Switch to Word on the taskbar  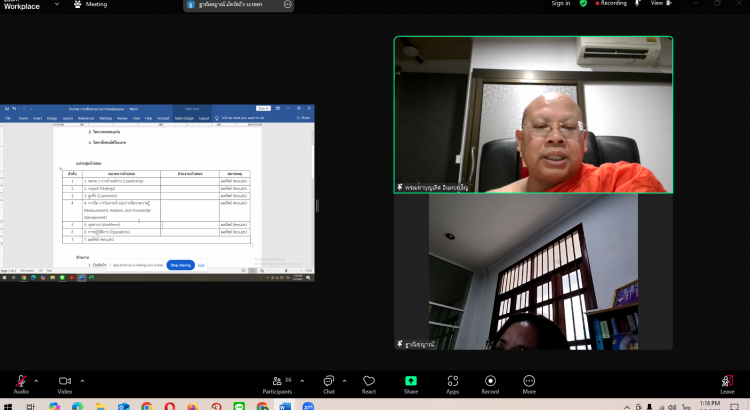click(285, 406)
